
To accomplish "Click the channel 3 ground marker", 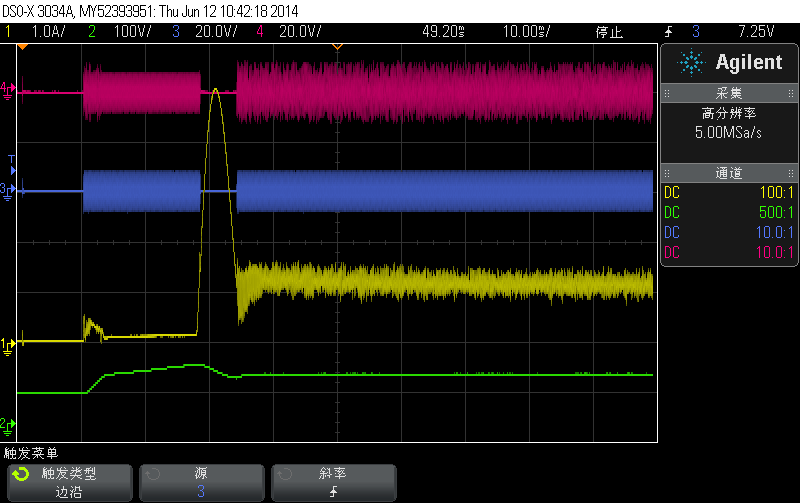I will [7, 191].
